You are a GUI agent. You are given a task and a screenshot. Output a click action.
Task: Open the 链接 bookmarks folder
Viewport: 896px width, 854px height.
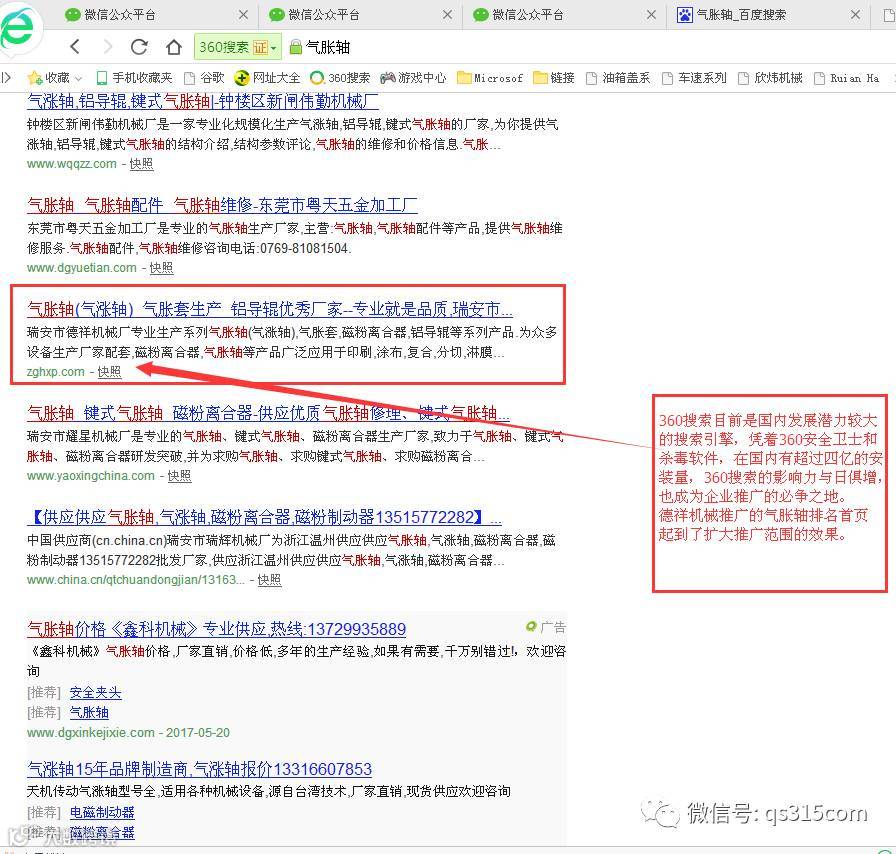tap(554, 78)
